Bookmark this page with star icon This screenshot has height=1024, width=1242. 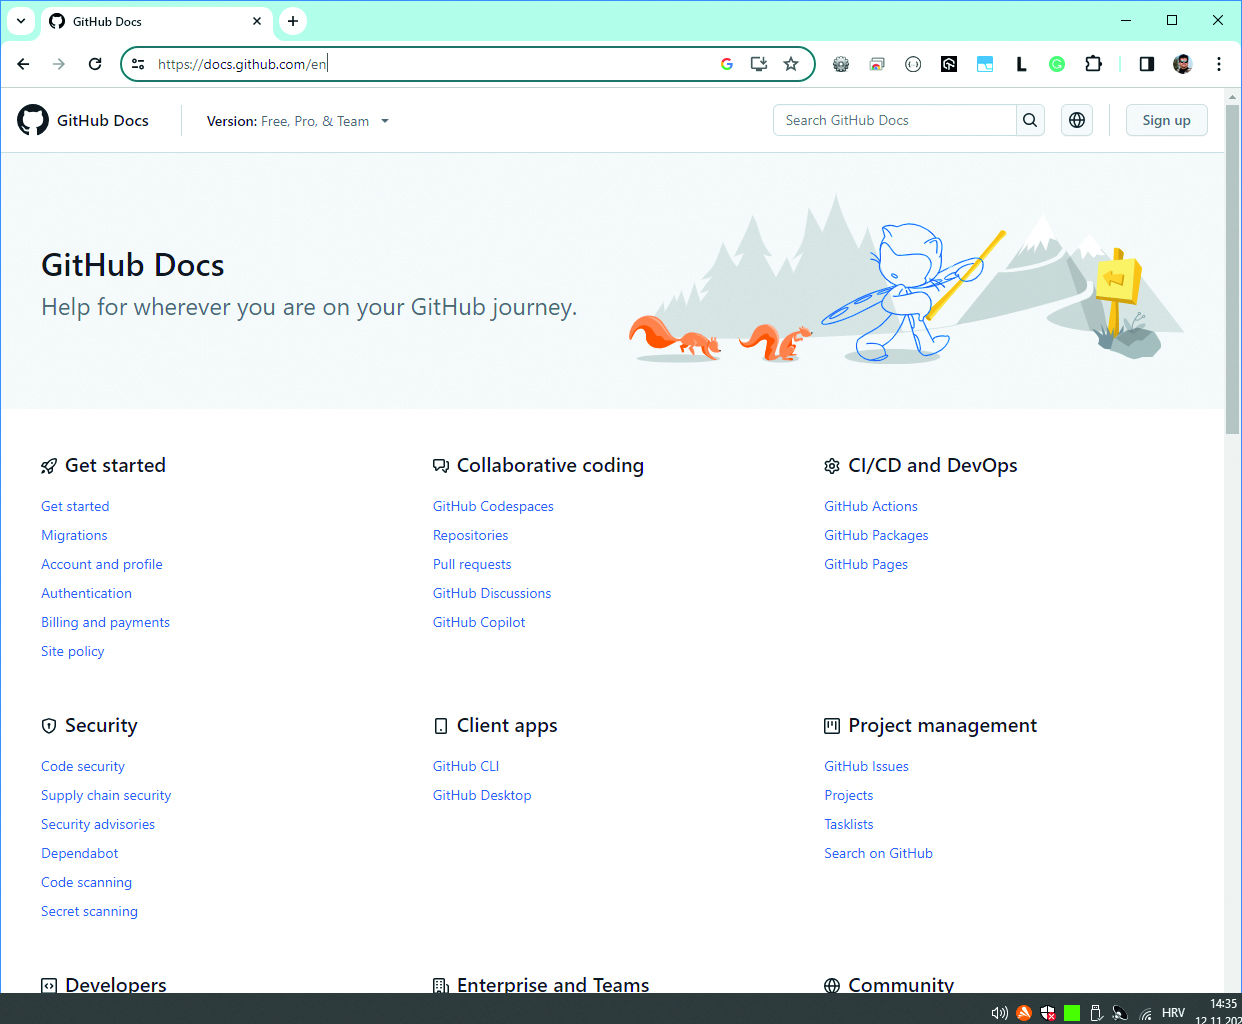(791, 64)
